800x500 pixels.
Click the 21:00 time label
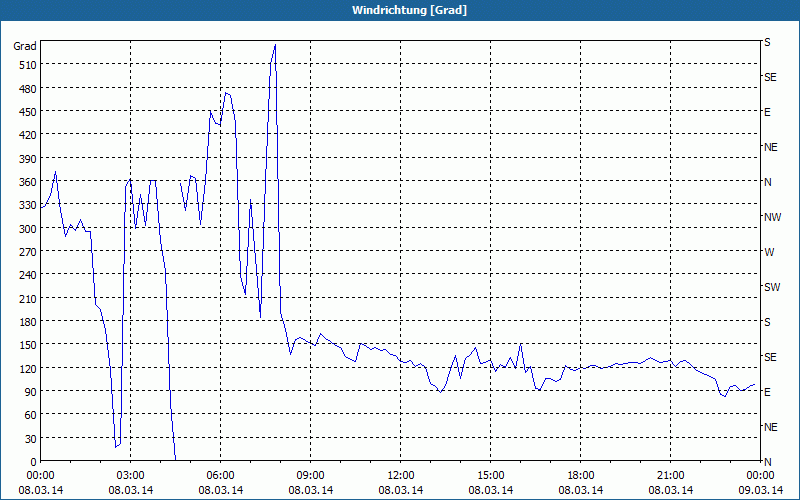coord(670,476)
